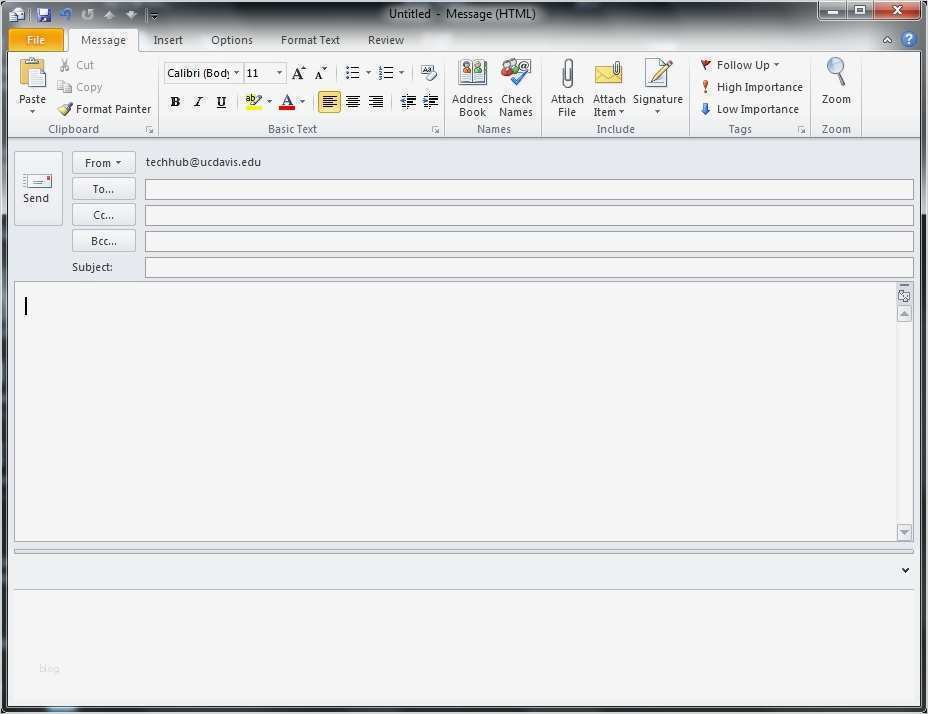Click the Send envelope button

coord(38,188)
